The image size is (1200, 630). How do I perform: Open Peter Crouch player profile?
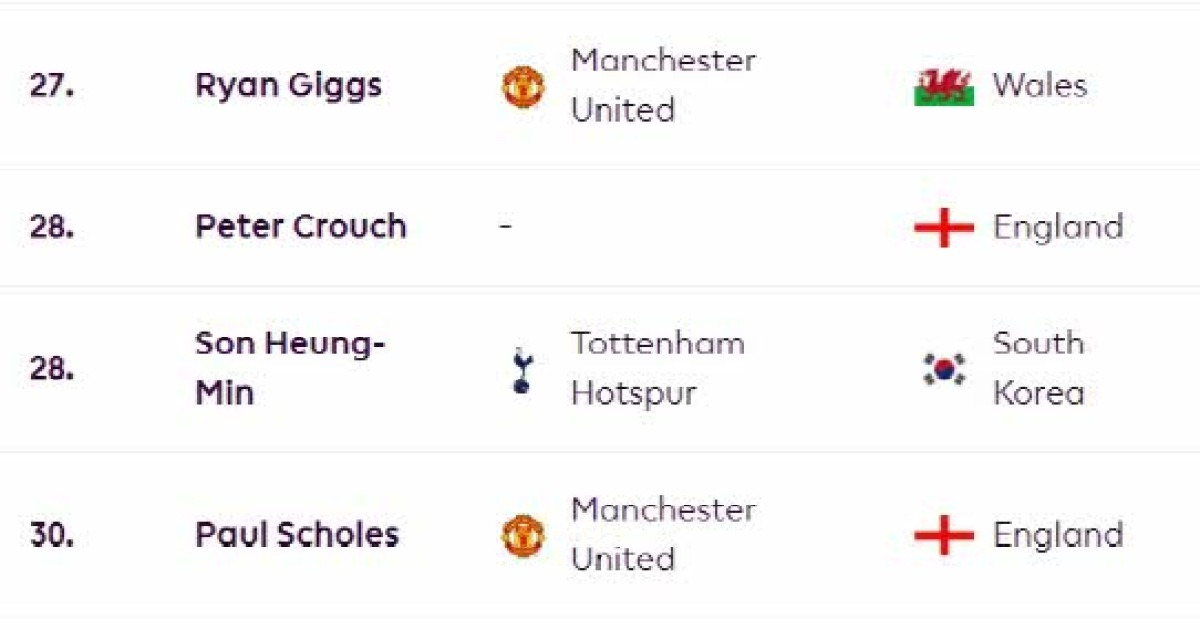(x=301, y=227)
